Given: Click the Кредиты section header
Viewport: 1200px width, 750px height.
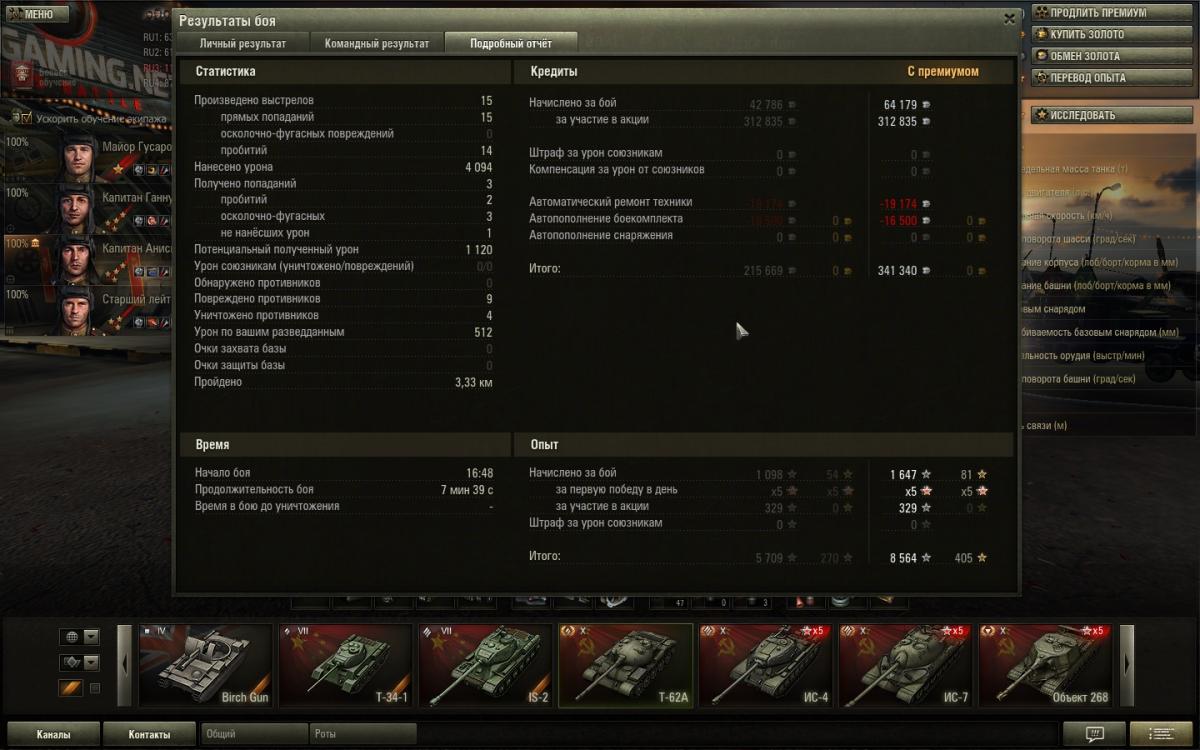Looking at the screenshot, I should click(x=553, y=72).
